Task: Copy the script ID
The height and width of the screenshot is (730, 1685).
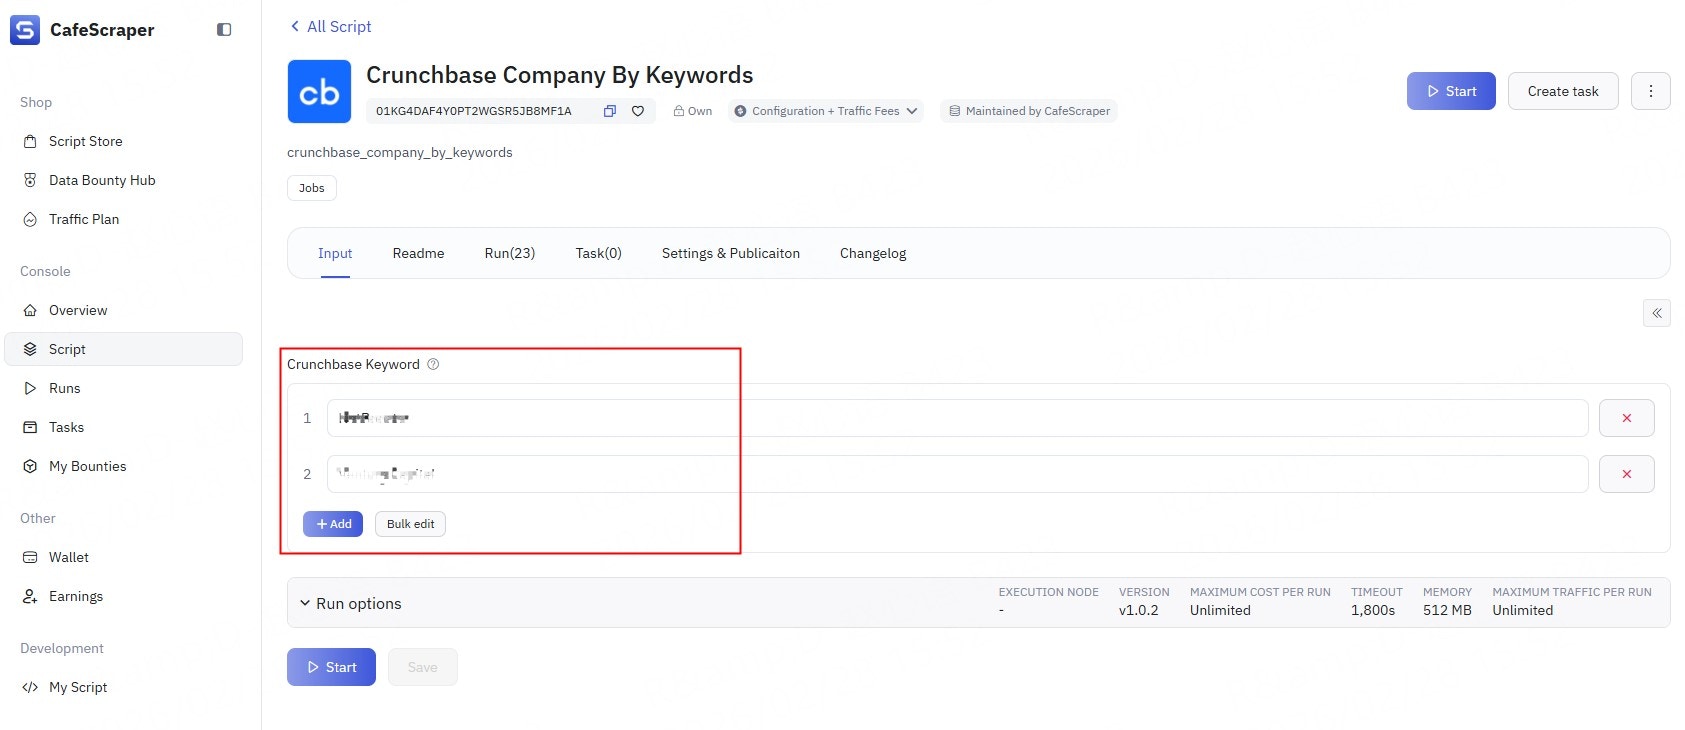Action: click(609, 111)
